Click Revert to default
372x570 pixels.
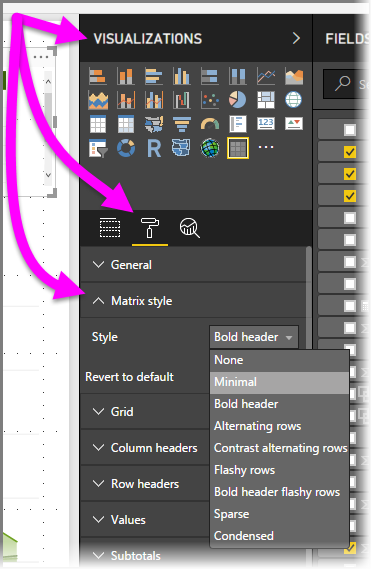click(129, 377)
